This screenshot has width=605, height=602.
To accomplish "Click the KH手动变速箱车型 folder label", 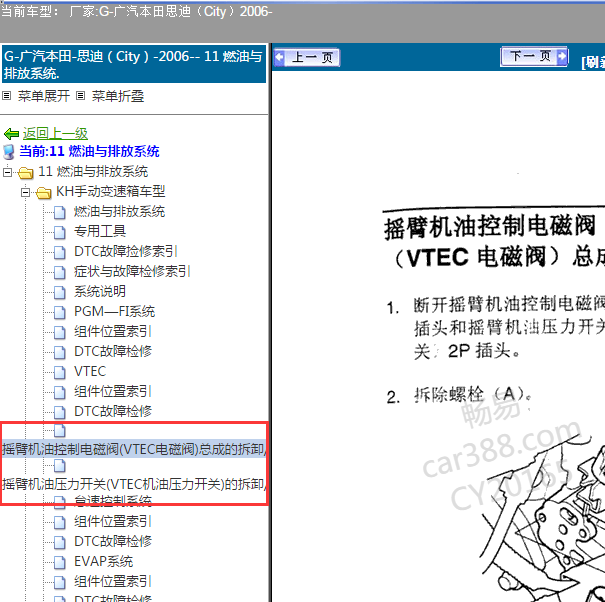I will pyautogui.click(x=111, y=191).
